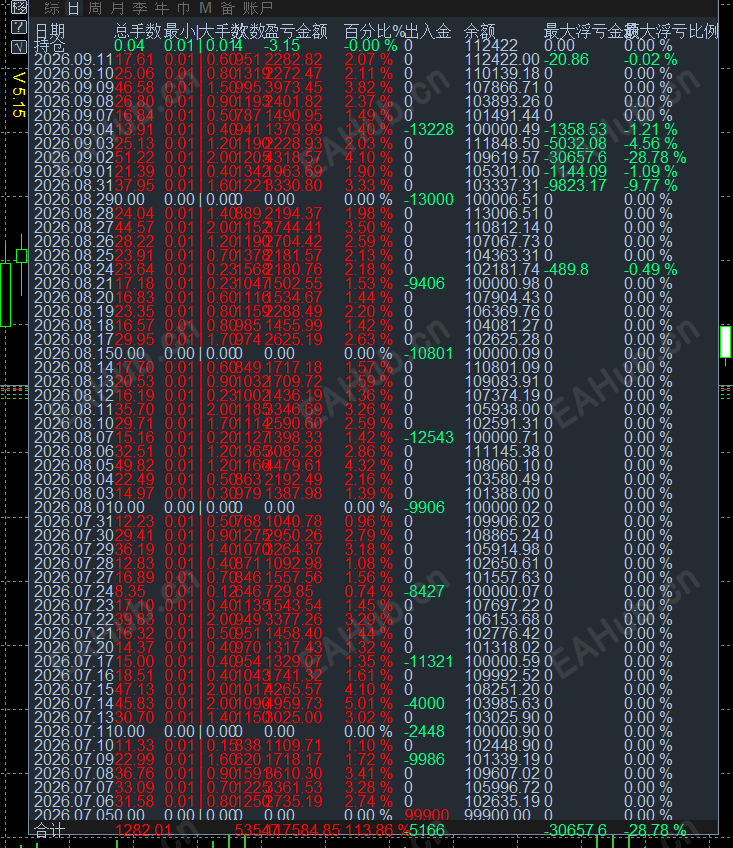The image size is (733, 848).
Task: Select the 2026.07.24 date row
Action: tap(74, 591)
